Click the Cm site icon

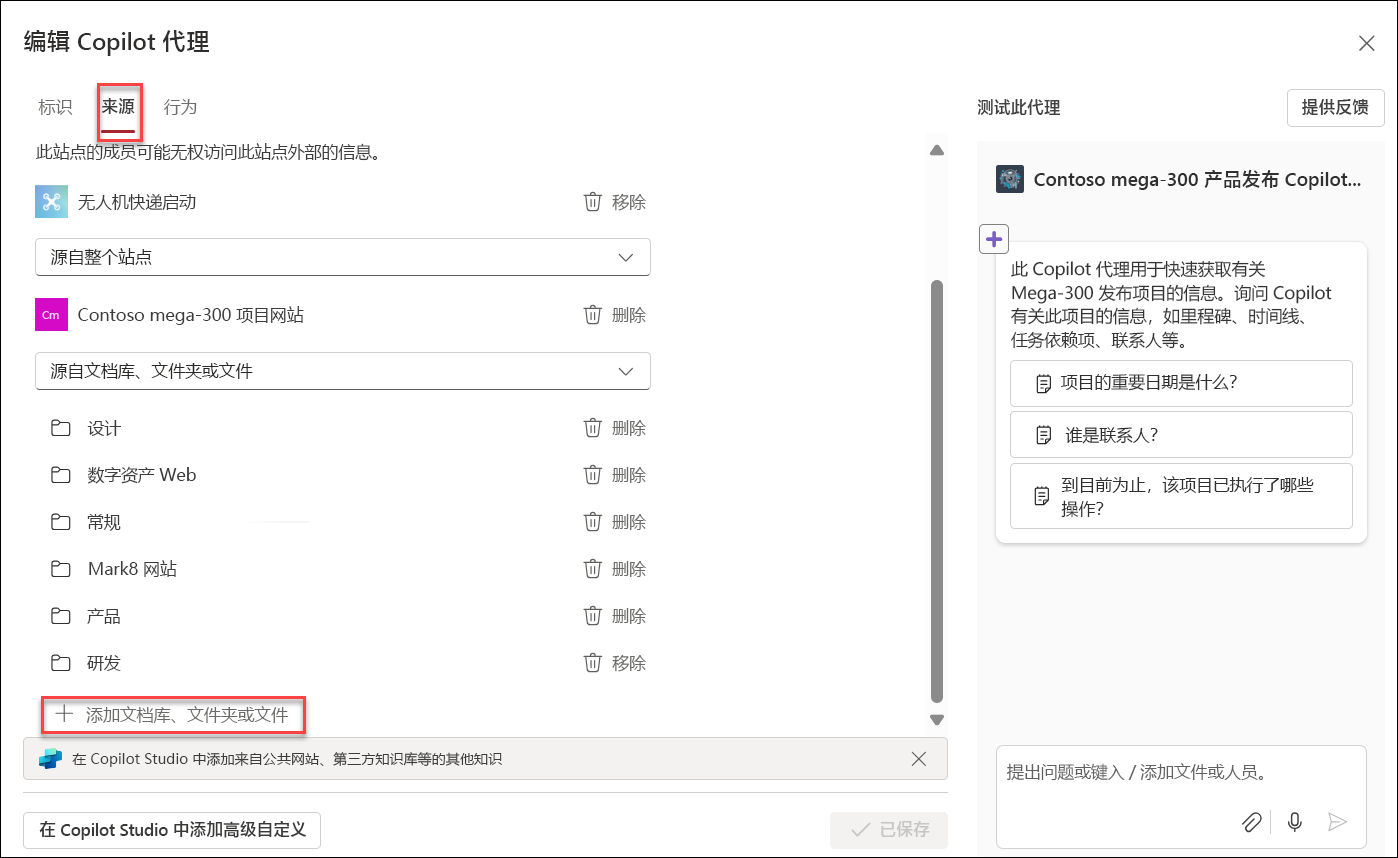[51, 315]
